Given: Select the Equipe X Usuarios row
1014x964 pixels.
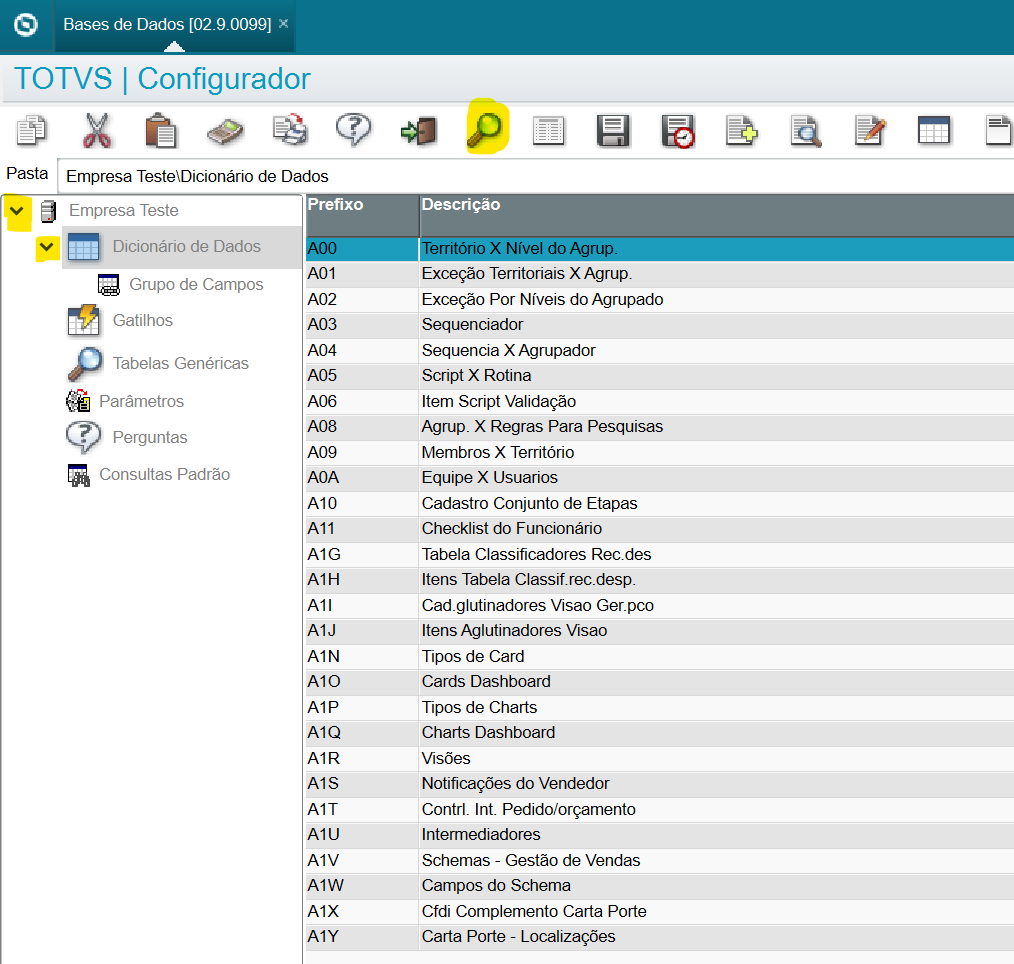Looking at the screenshot, I should [x=660, y=478].
